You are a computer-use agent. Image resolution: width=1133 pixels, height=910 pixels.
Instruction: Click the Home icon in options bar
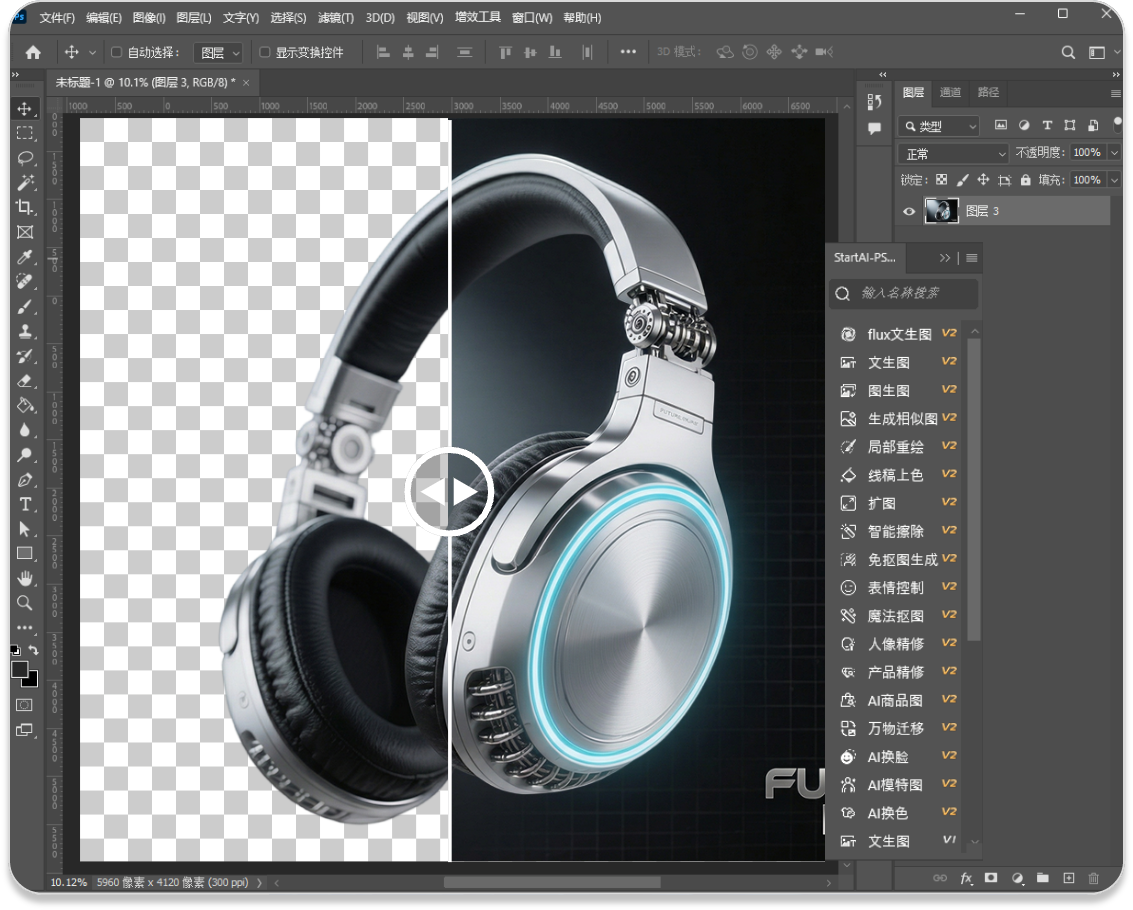pyautogui.click(x=33, y=52)
